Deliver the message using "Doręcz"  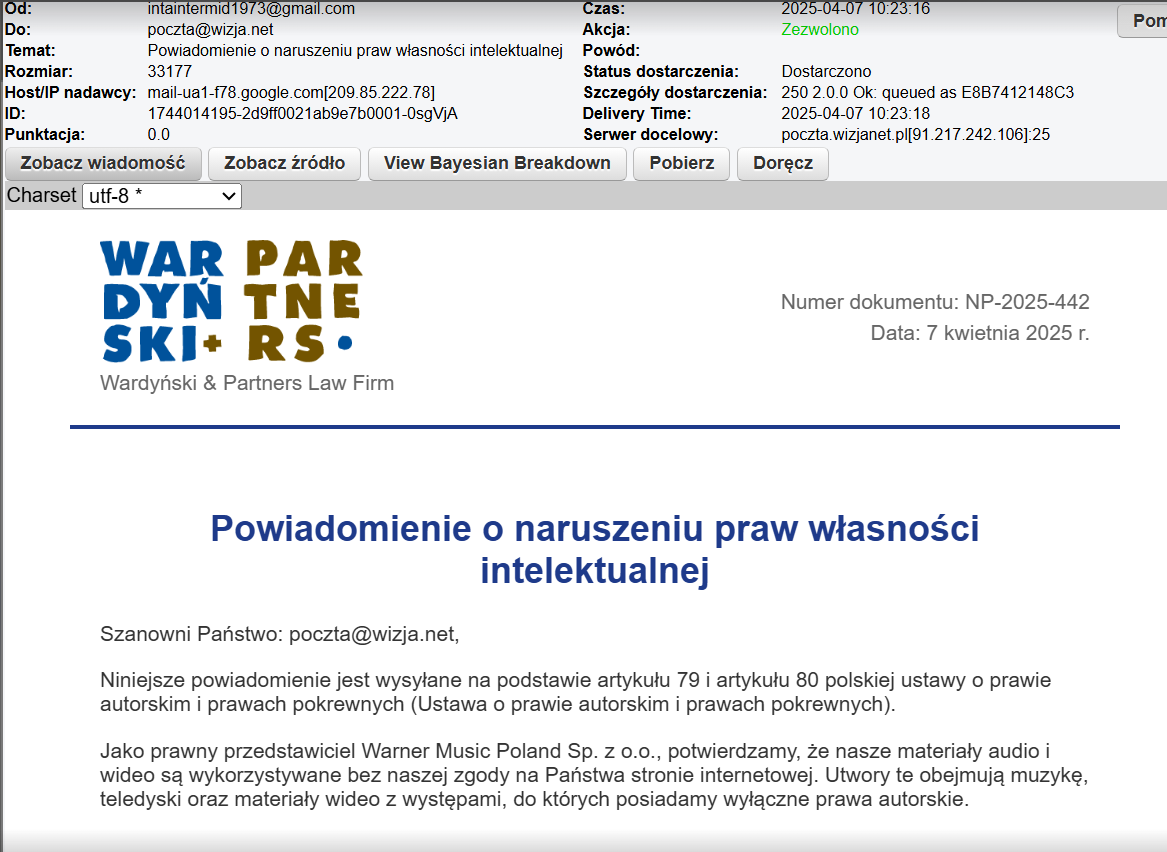click(783, 163)
